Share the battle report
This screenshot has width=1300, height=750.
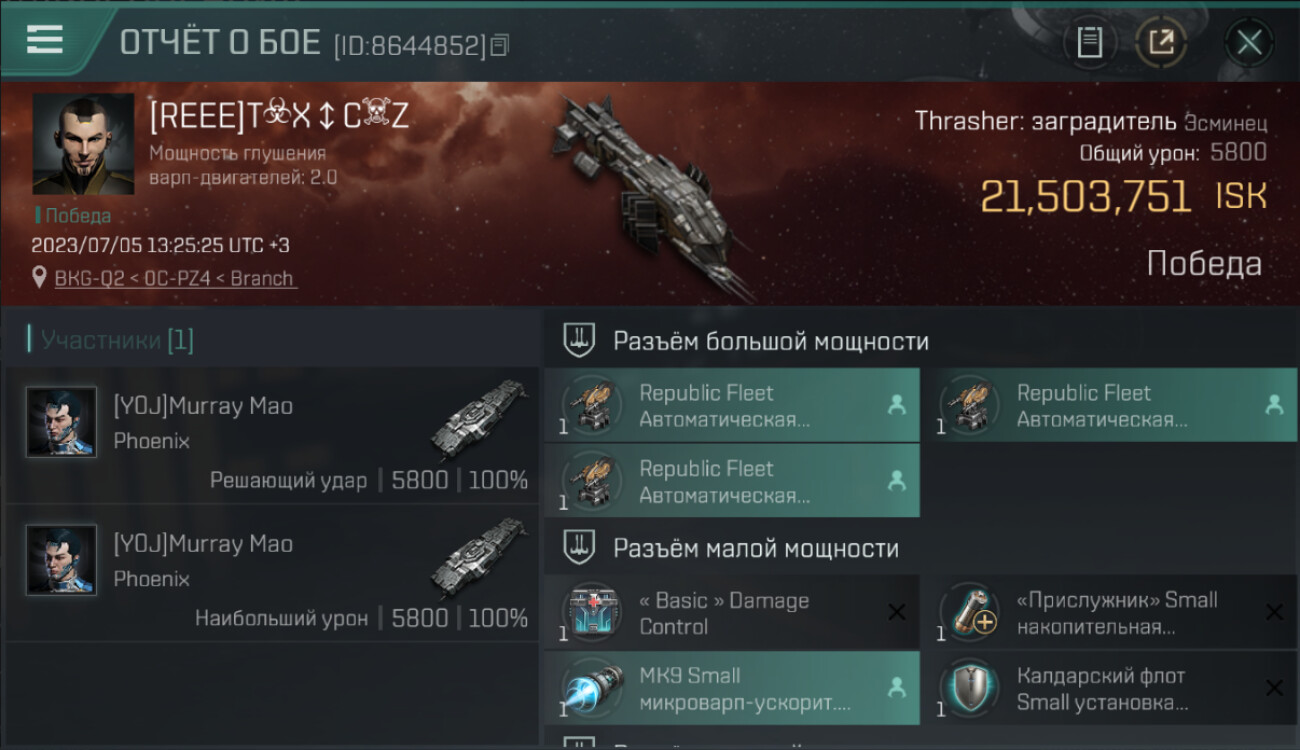pyautogui.click(x=1161, y=42)
